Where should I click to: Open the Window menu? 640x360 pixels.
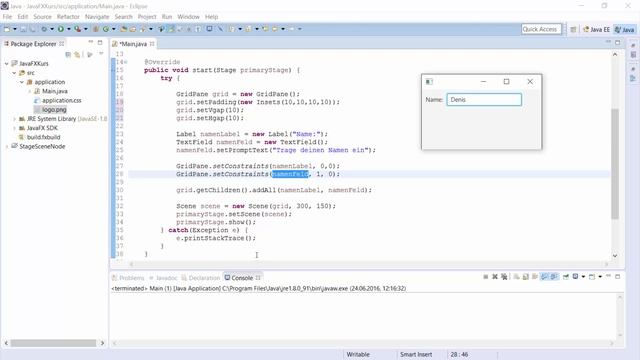(188, 17)
